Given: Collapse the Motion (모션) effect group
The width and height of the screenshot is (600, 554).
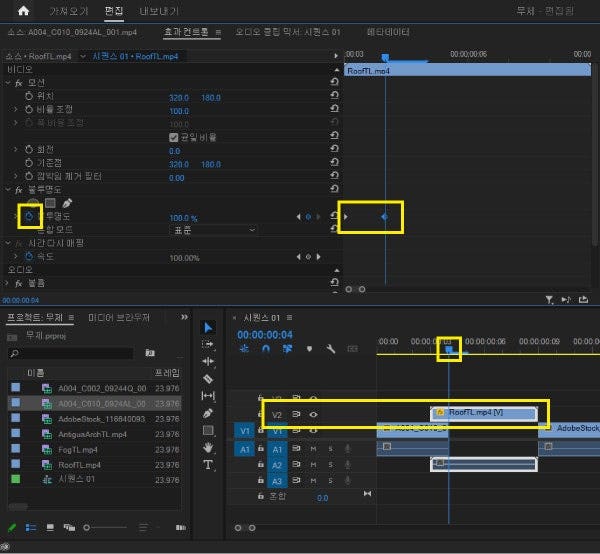Looking at the screenshot, I should point(9,82).
